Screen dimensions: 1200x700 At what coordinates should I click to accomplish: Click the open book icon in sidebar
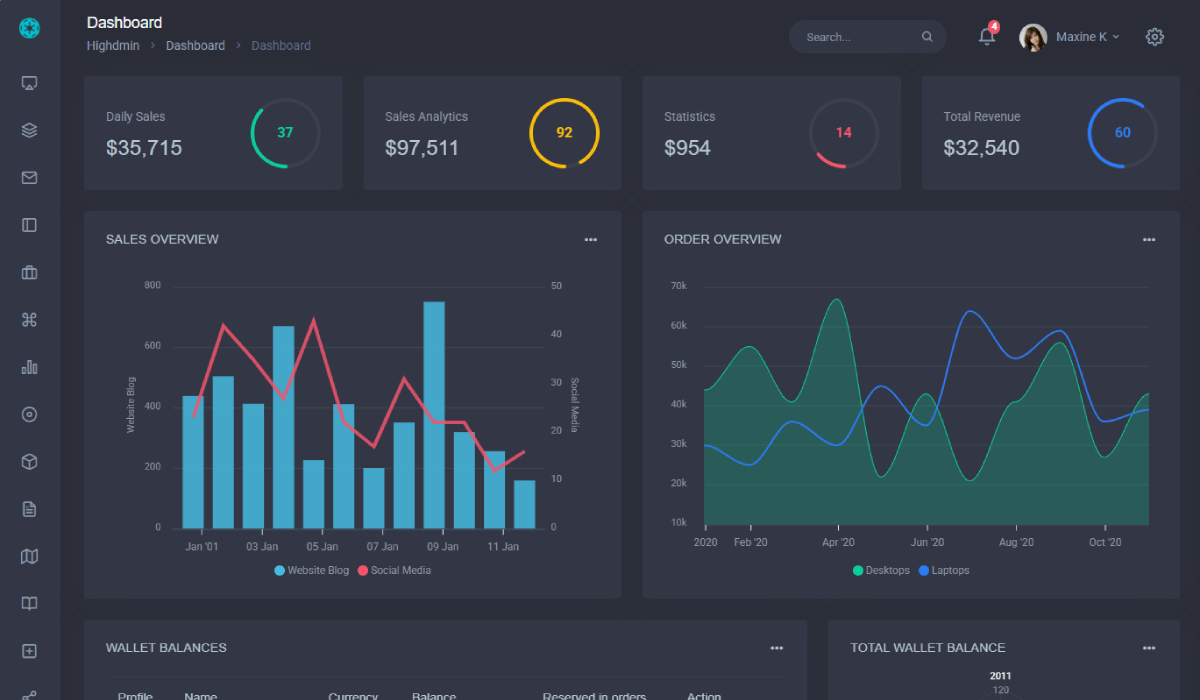(x=29, y=604)
